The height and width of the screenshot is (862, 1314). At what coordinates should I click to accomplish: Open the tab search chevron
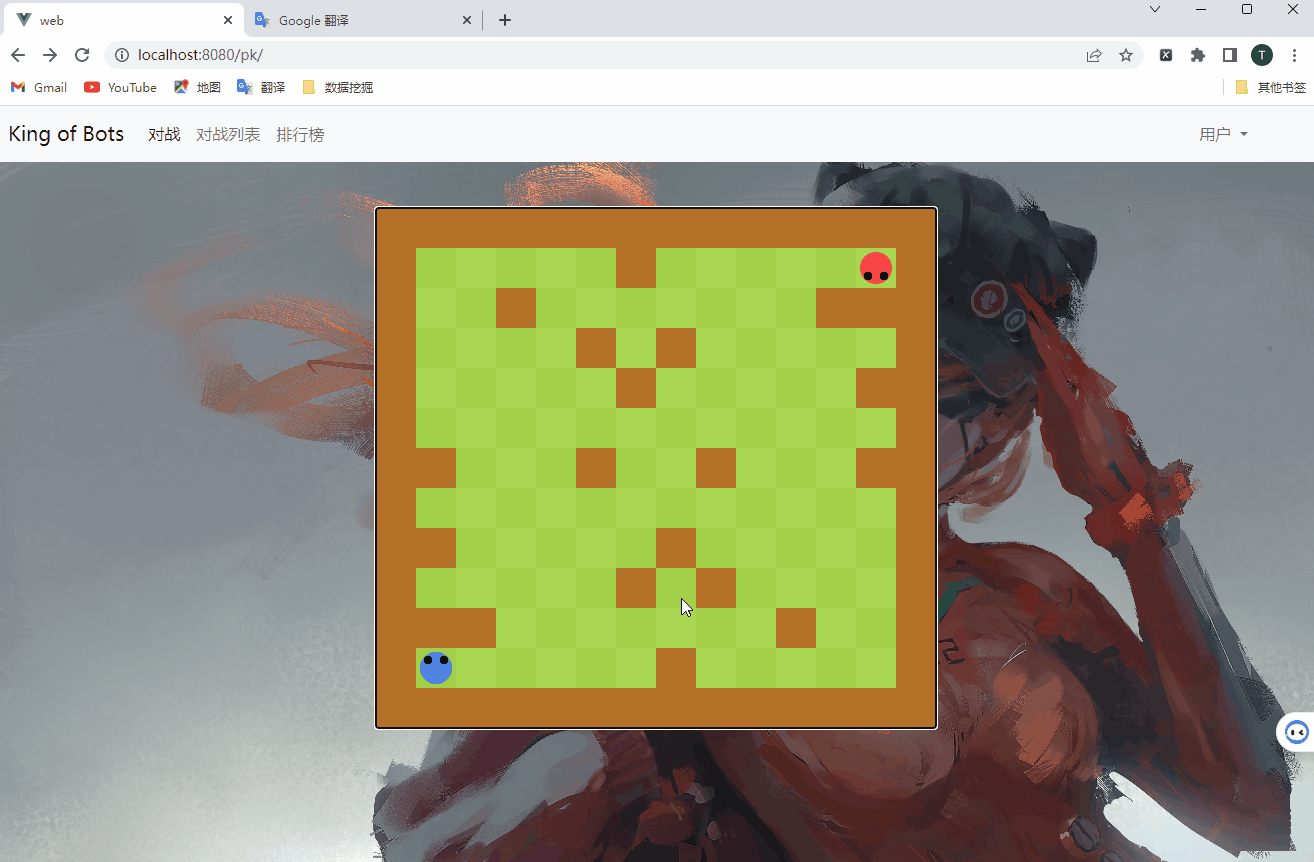click(x=1155, y=9)
